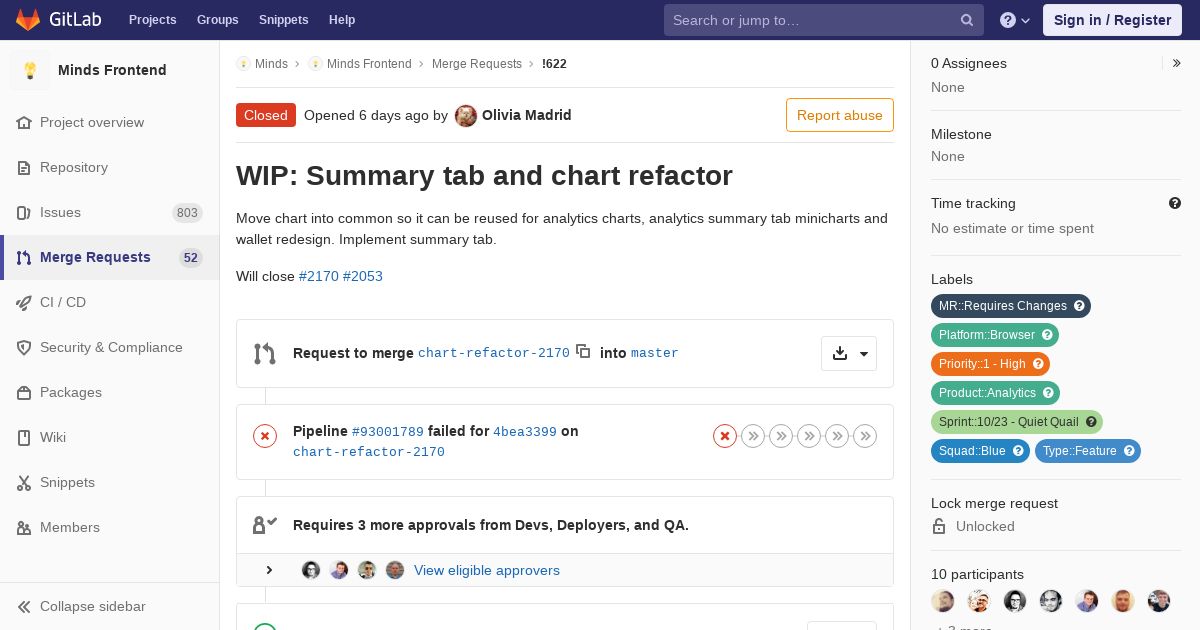Open issue #2170 link
Viewport: 1200px width, 630px height.
tap(319, 276)
